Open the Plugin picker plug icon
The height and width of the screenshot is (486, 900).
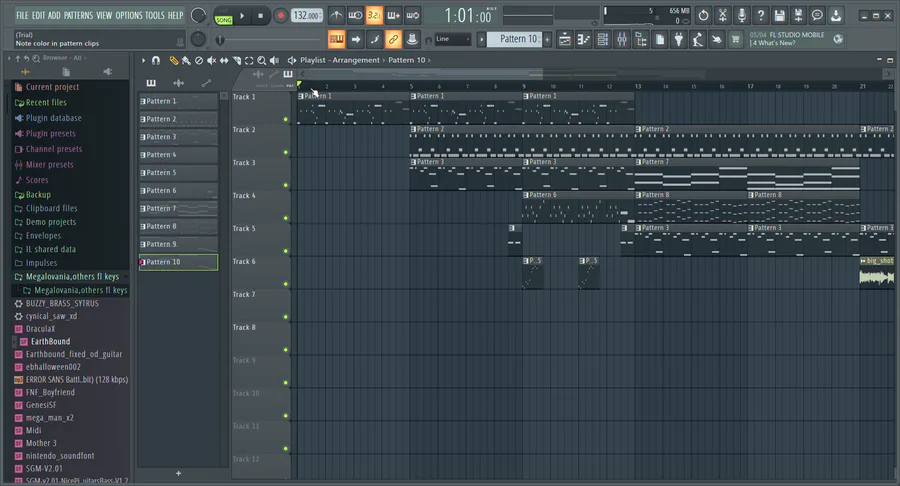(x=678, y=40)
